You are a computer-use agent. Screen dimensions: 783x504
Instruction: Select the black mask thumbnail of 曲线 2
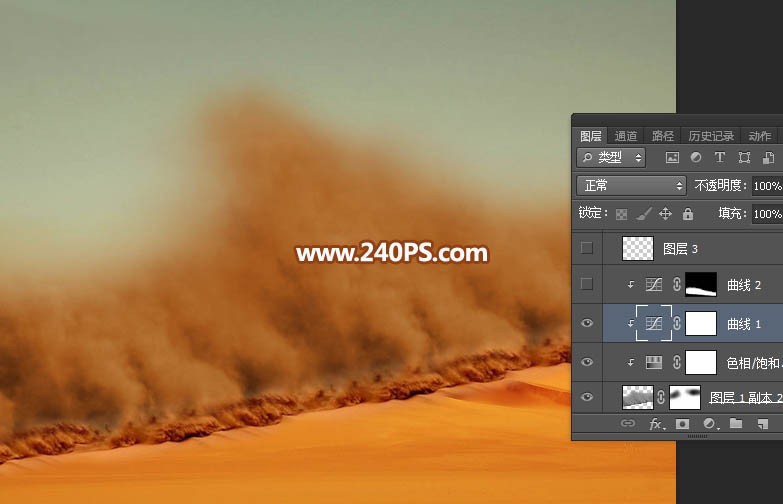pyautogui.click(x=701, y=285)
